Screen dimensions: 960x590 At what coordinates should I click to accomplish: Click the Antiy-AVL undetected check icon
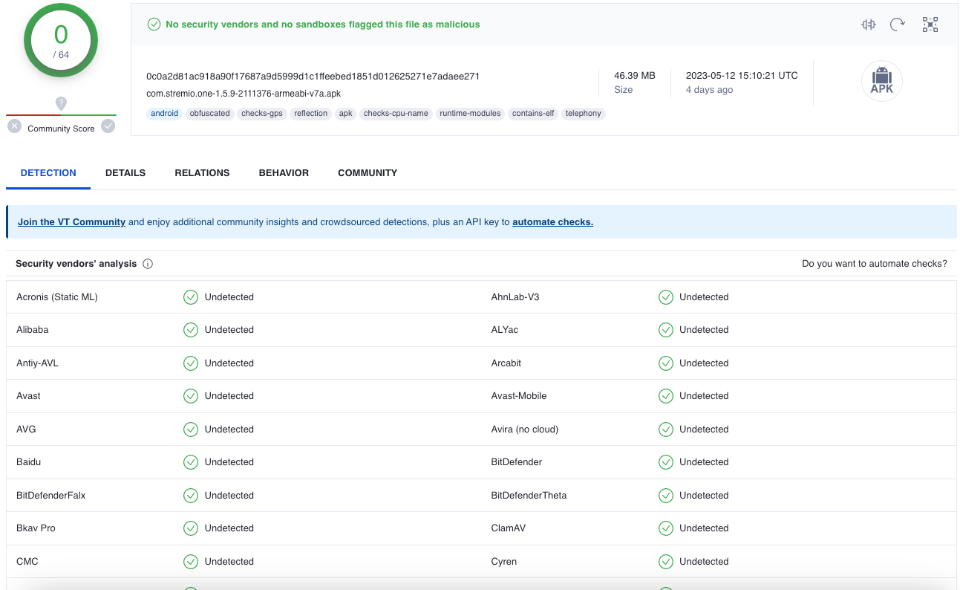(x=190, y=364)
